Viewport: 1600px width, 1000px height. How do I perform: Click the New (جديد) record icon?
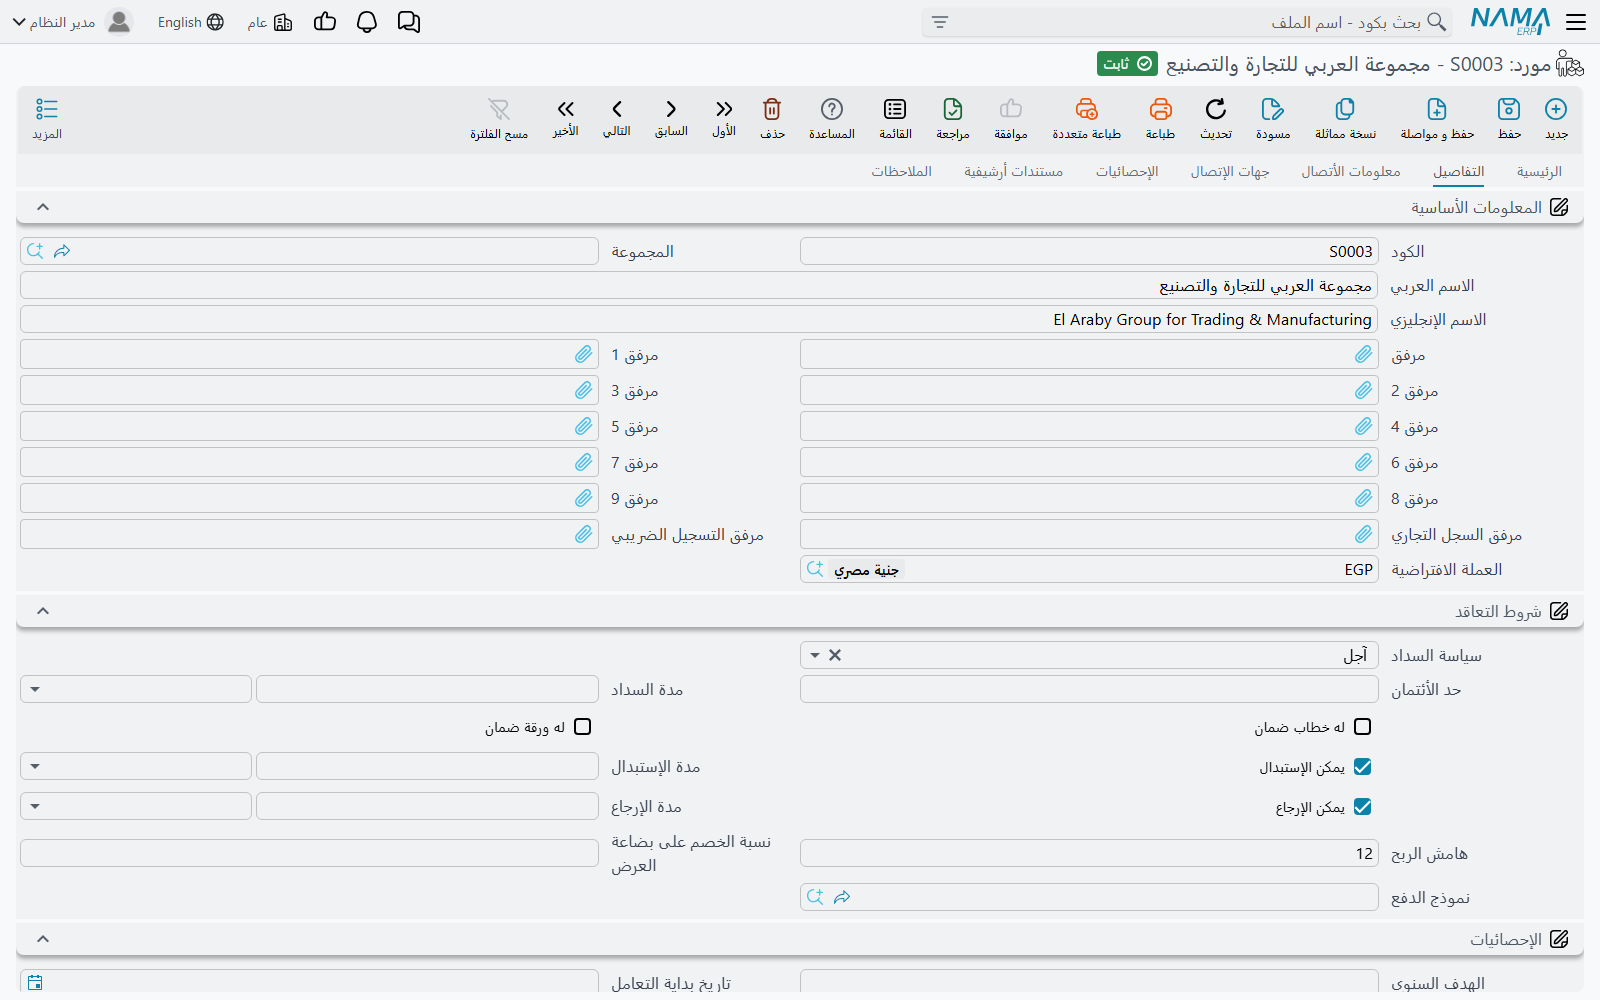pyautogui.click(x=1556, y=109)
